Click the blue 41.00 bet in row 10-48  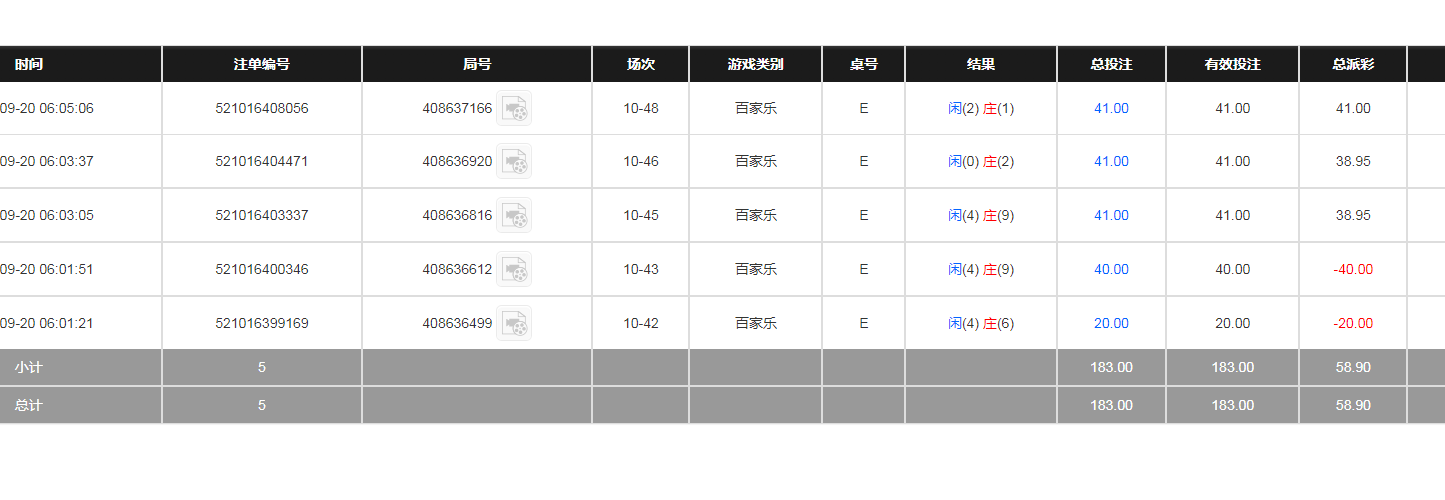point(1111,108)
